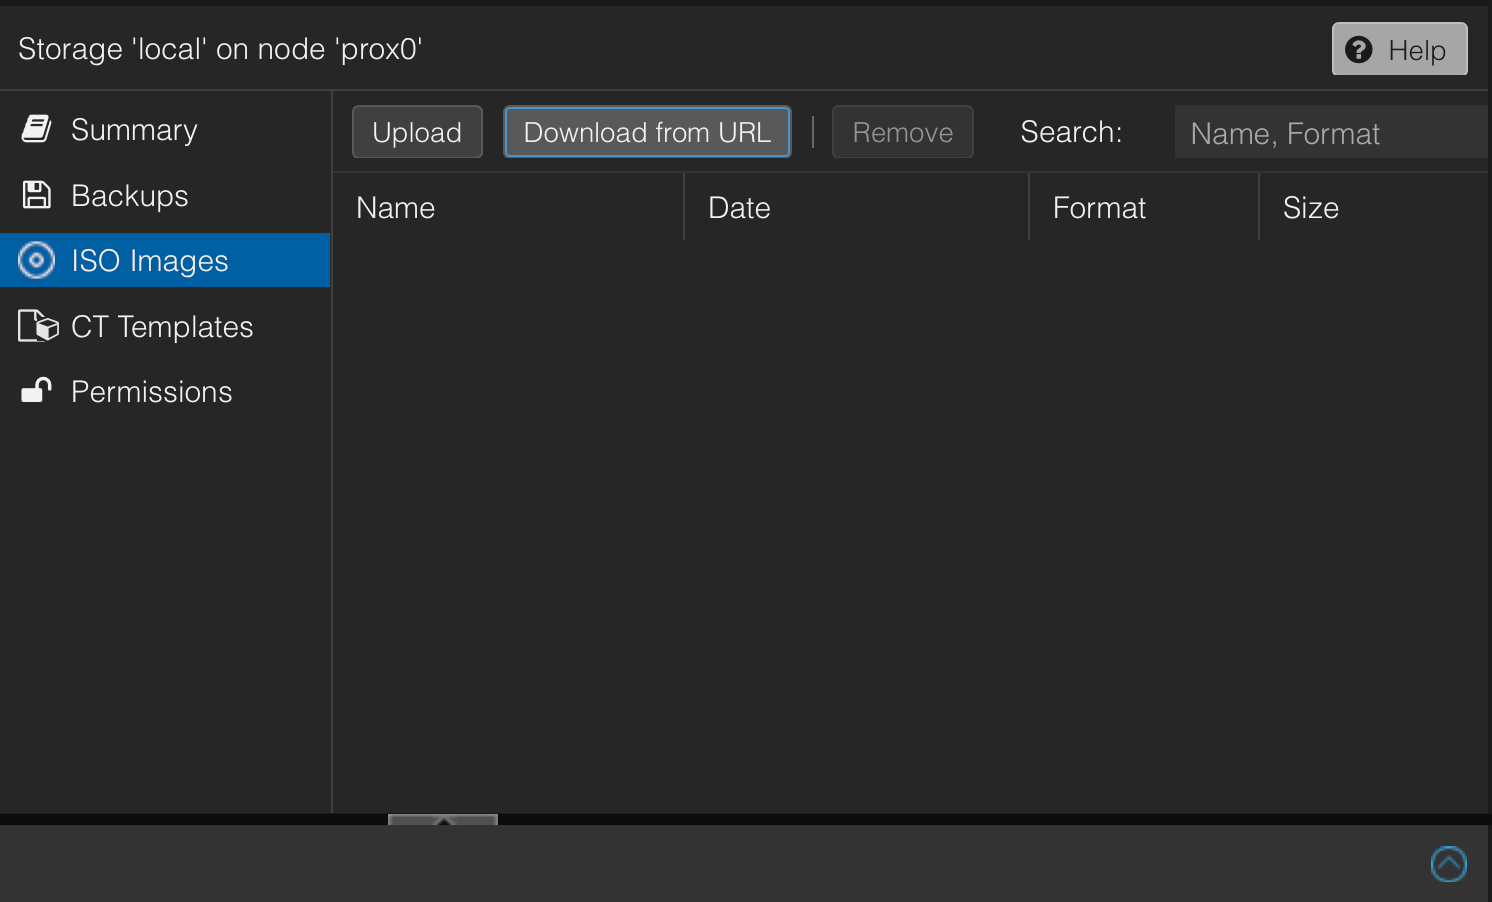Screen dimensions: 1492x902
Task: Sort by the Name column header
Action: coord(396,208)
